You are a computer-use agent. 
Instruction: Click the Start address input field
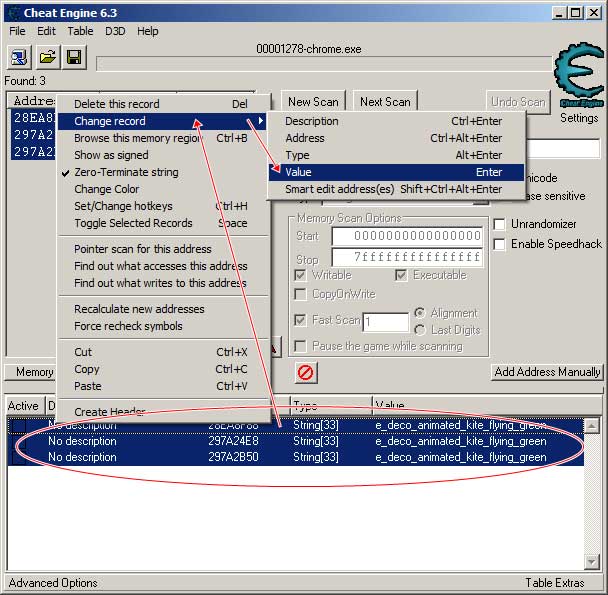click(x=407, y=236)
